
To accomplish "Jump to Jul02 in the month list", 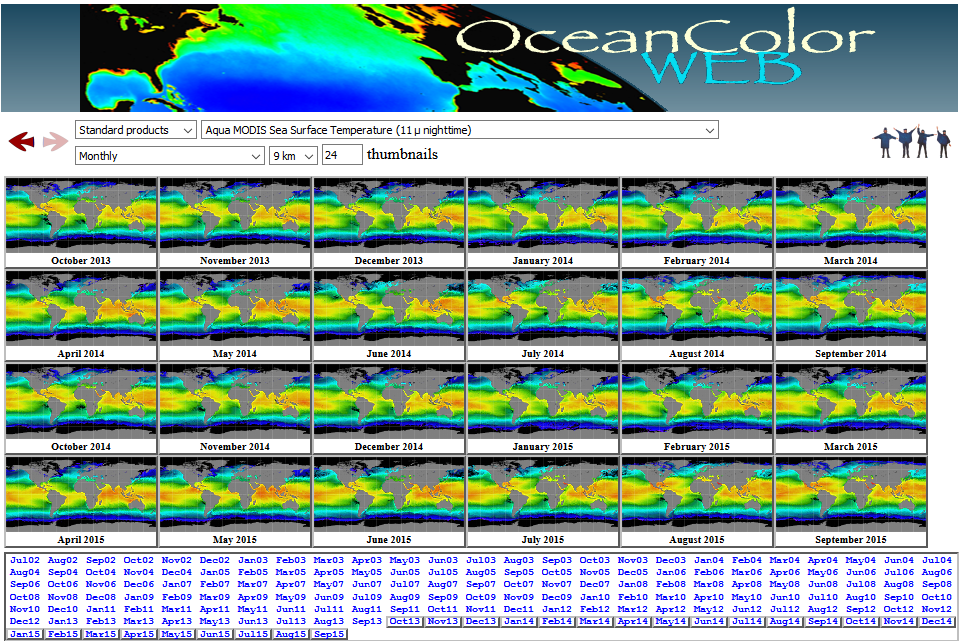I will pyautogui.click(x=25, y=561).
